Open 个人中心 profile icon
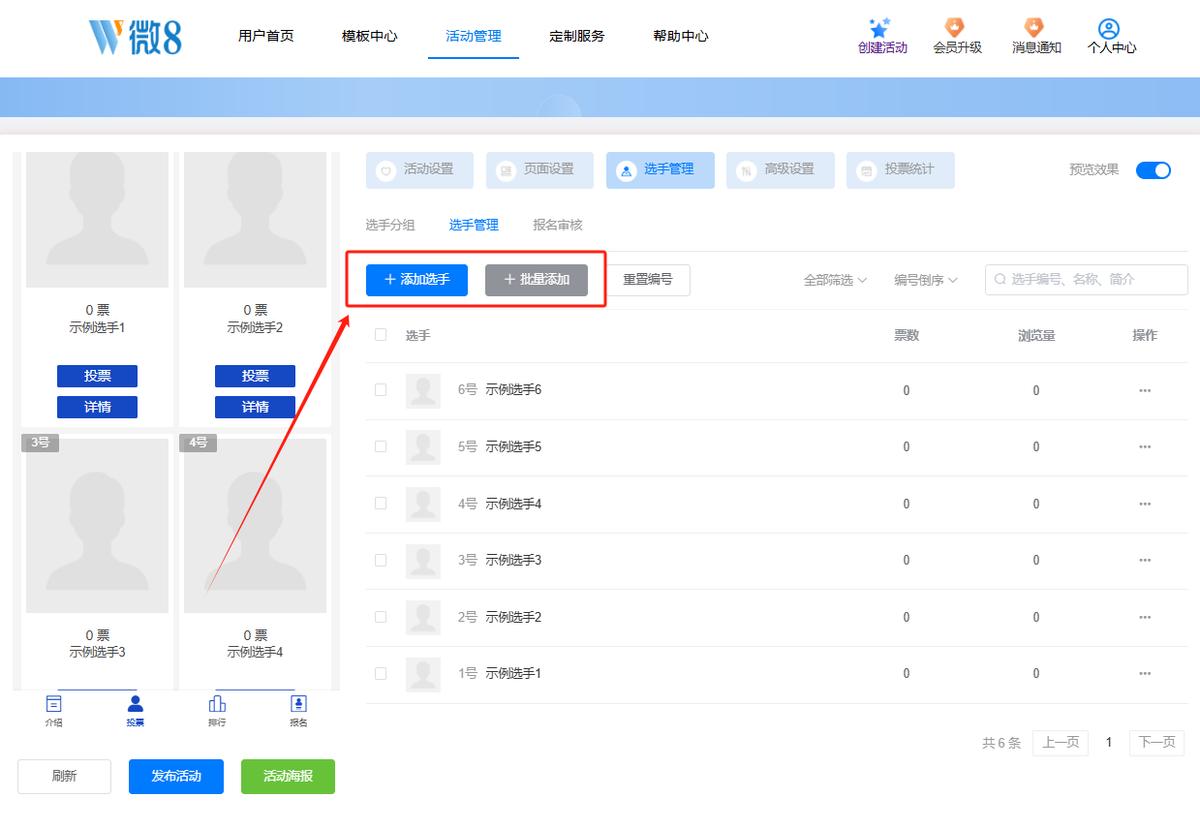Screen dimensions: 1200x826 pos(1108,28)
